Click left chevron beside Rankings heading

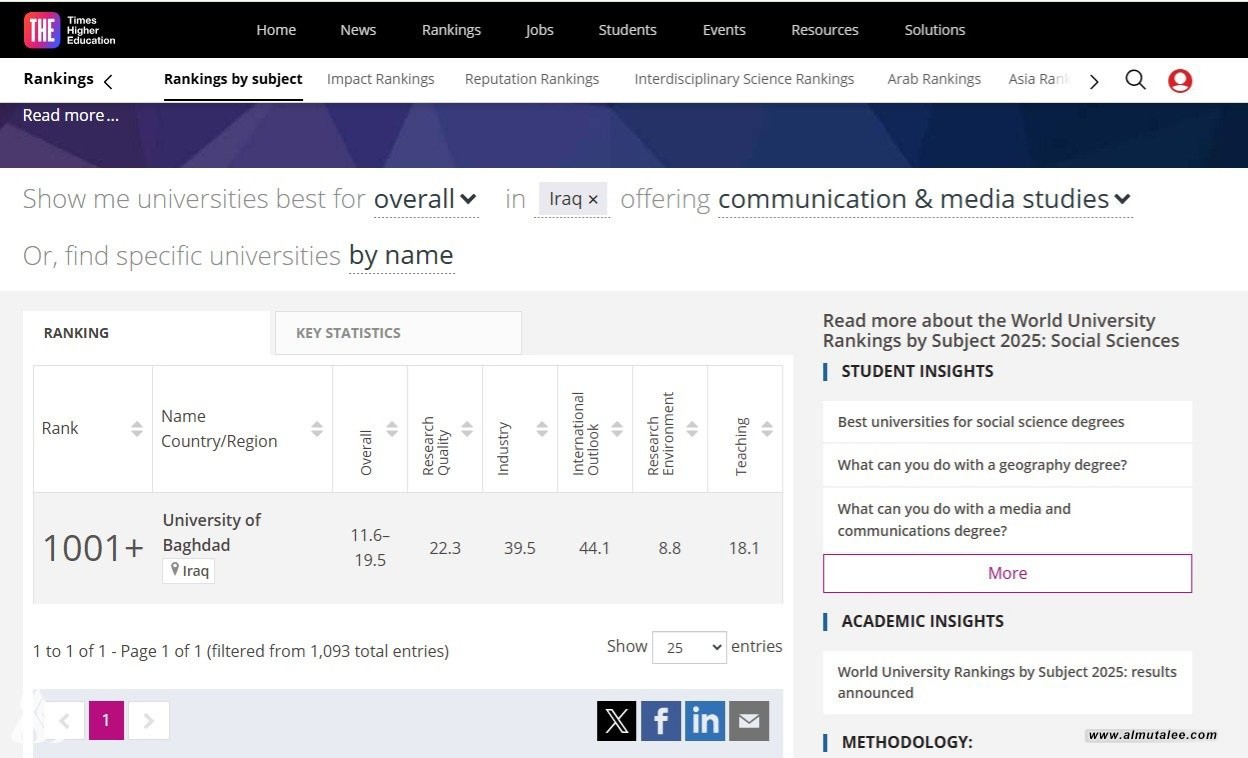[108, 81]
